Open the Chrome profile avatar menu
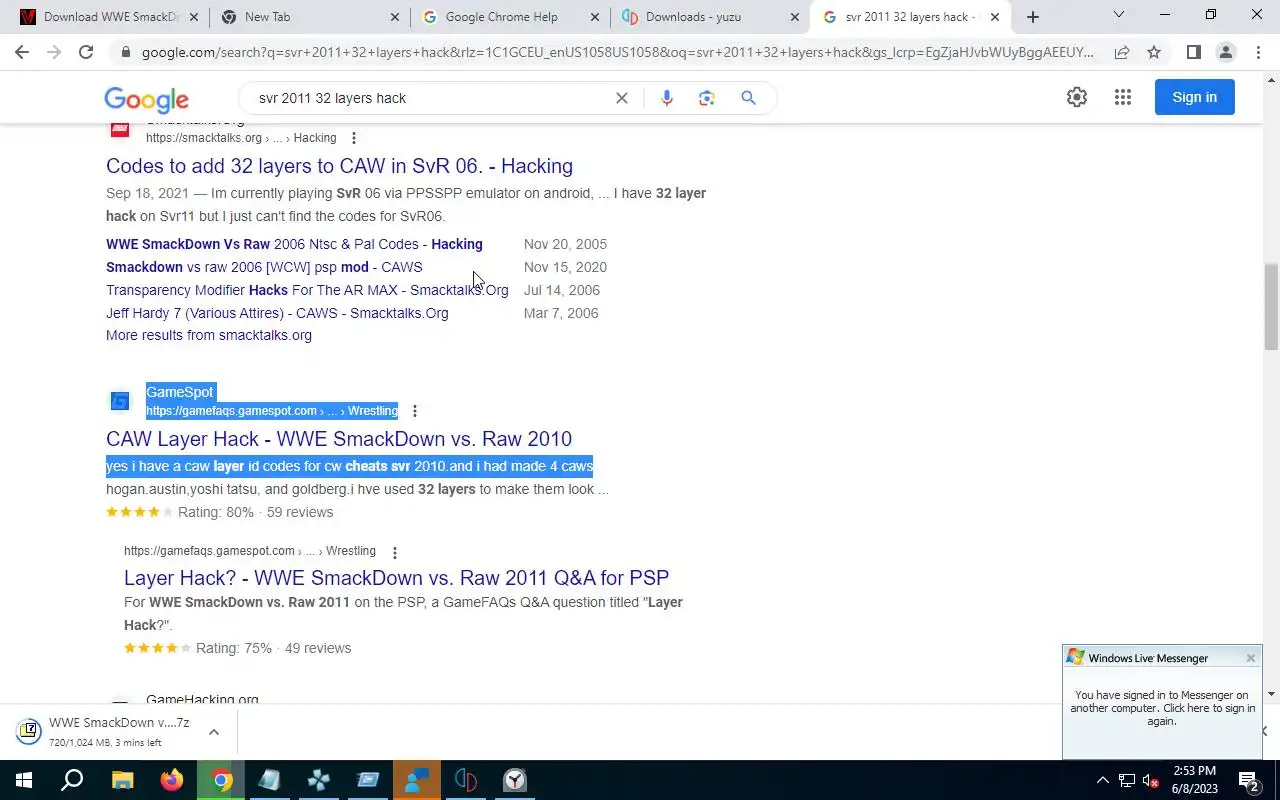Screen dimensions: 1280x800 [x=1225, y=52]
